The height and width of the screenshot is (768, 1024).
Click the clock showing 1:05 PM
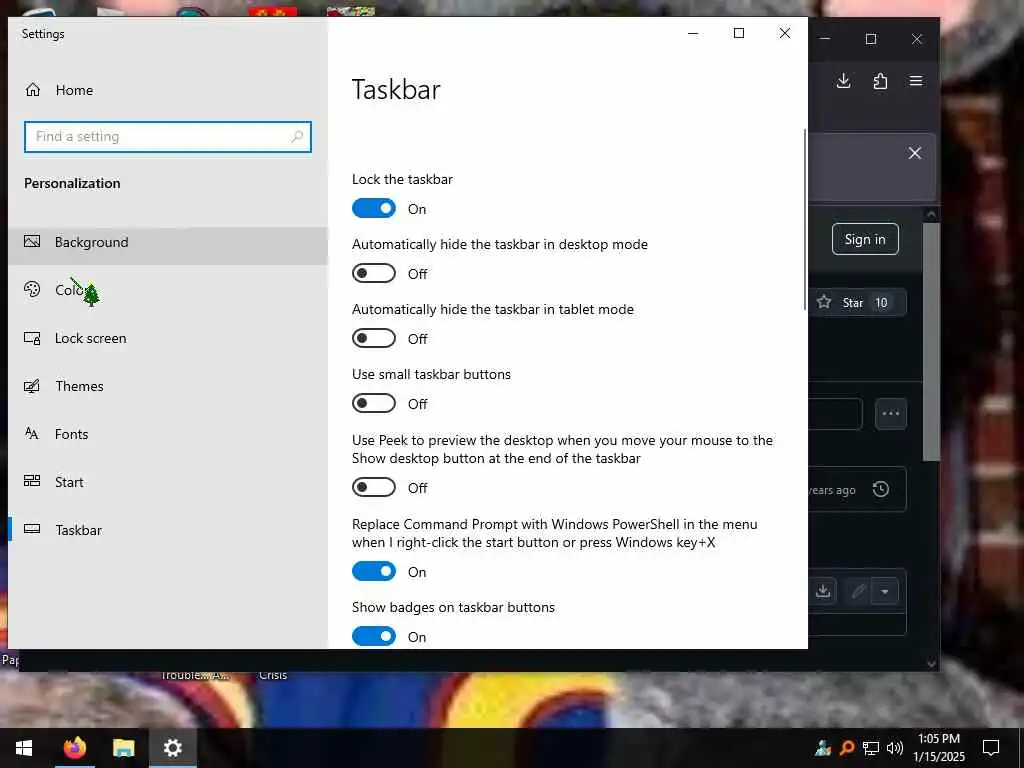click(939, 748)
